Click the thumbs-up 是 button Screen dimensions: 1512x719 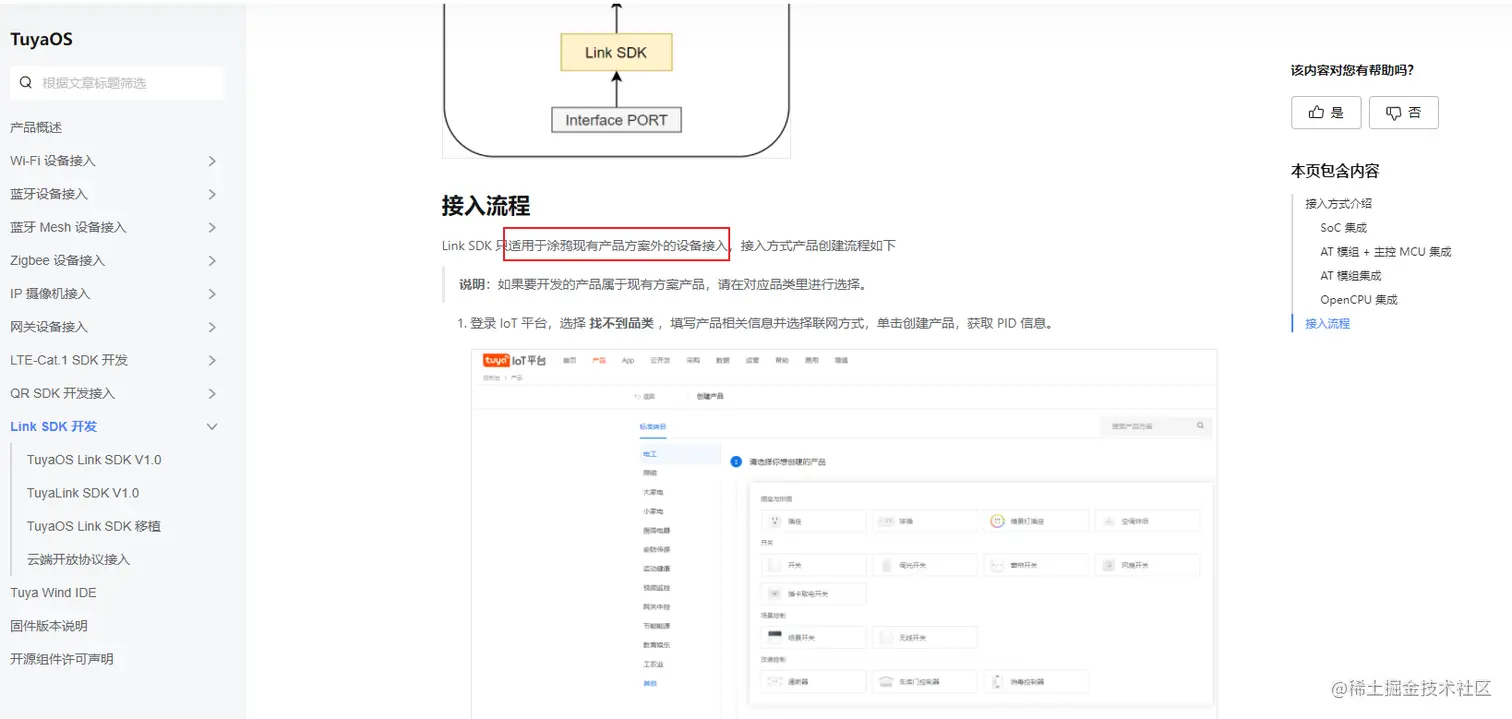click(x=1326, y=113)
